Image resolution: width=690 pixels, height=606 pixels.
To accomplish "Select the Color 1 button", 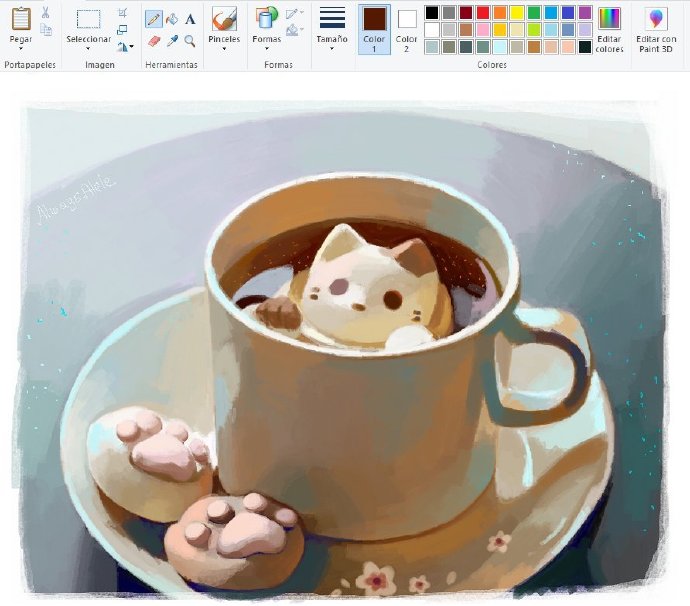I will click(374, 29).
